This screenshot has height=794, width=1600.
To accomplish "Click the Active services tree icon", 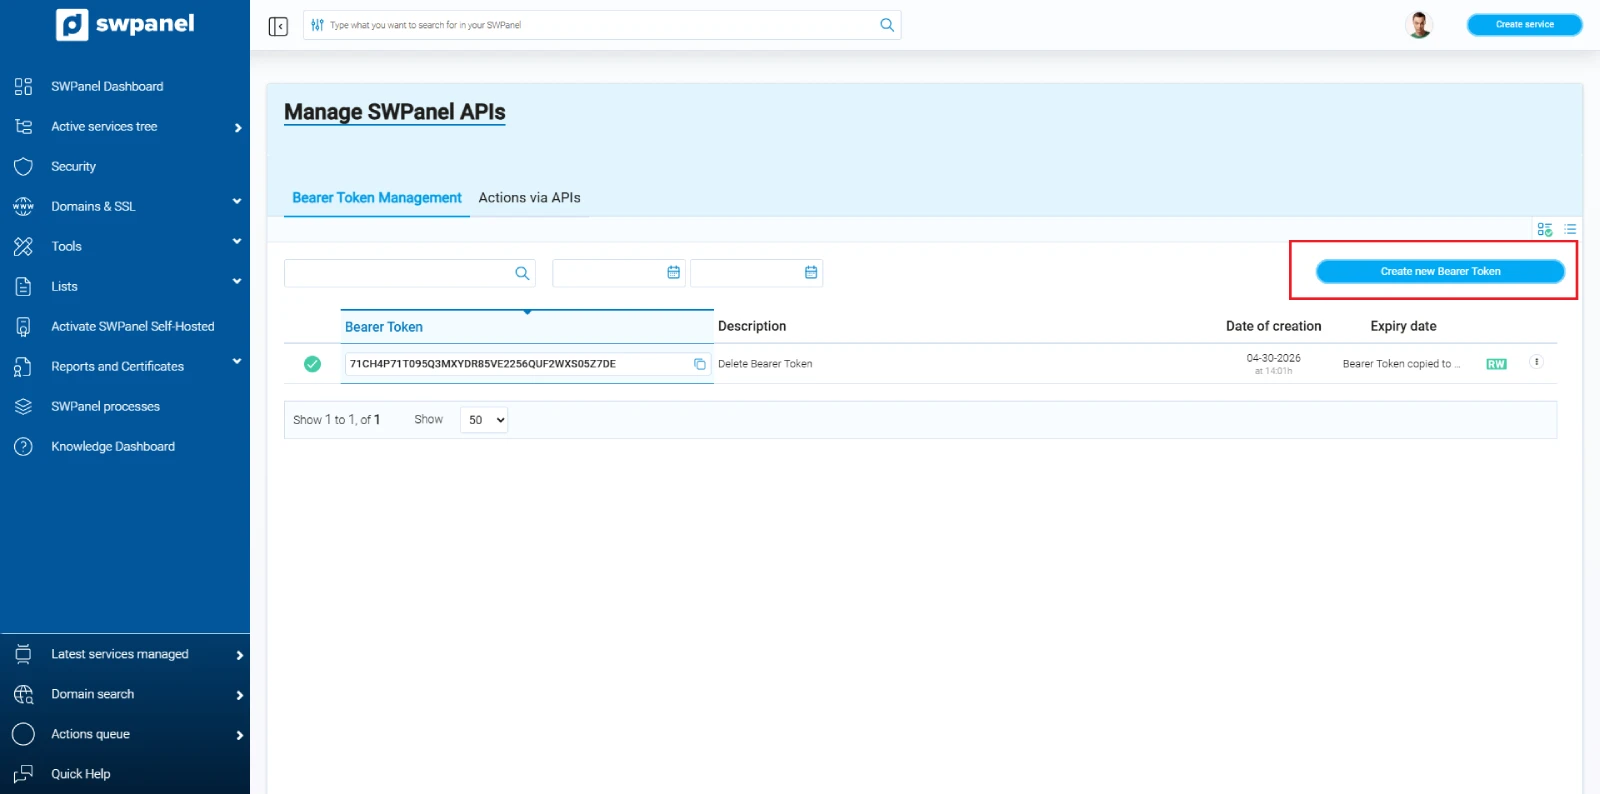I will coord(23,127).
